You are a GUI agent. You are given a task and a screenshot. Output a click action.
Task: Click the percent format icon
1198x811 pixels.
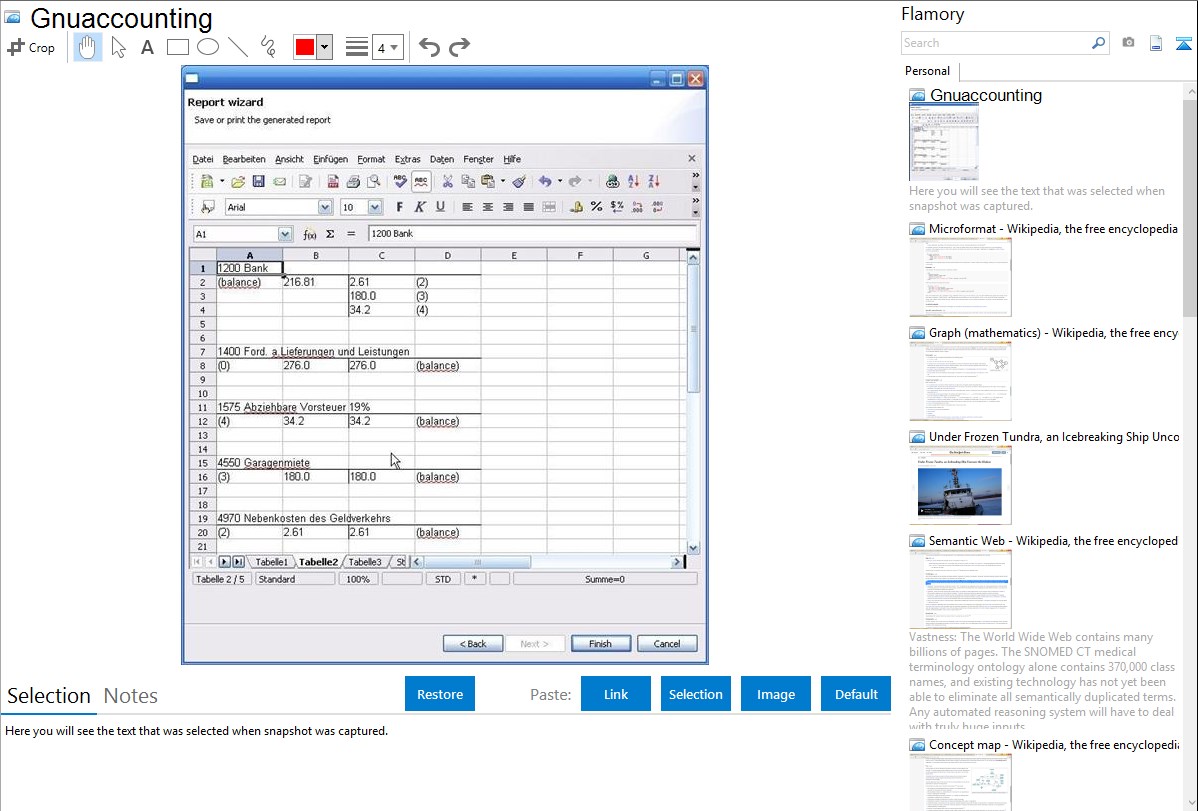pyautogui.click(x=596, y=206)
